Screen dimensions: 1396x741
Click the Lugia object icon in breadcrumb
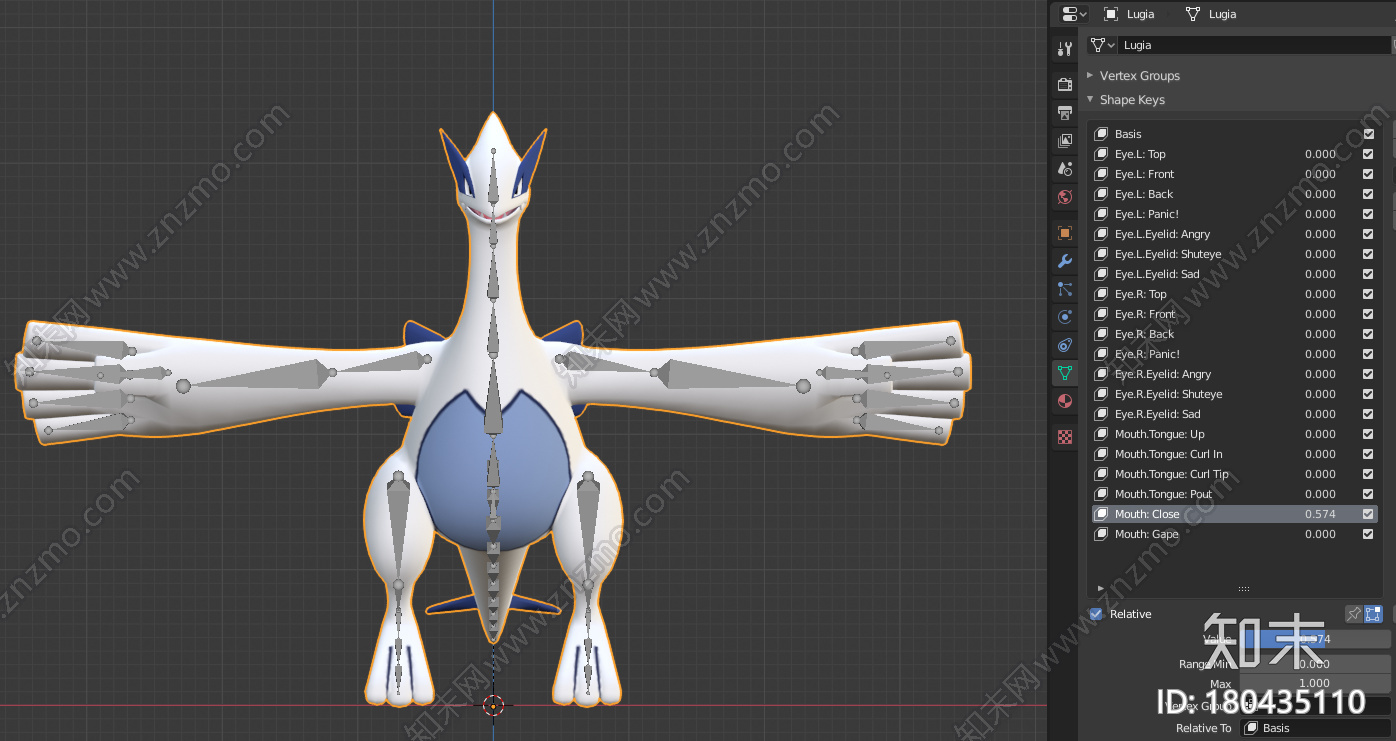point(1111,14)
